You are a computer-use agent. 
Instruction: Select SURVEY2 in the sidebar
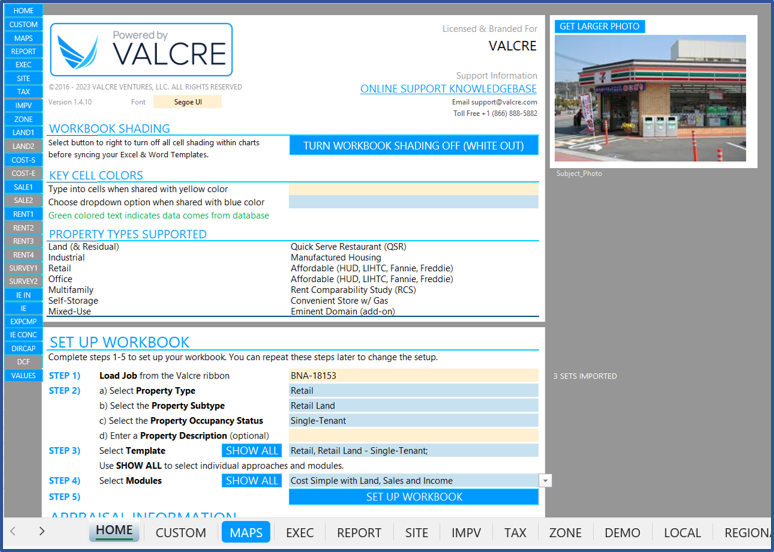(x=23, y=281)
